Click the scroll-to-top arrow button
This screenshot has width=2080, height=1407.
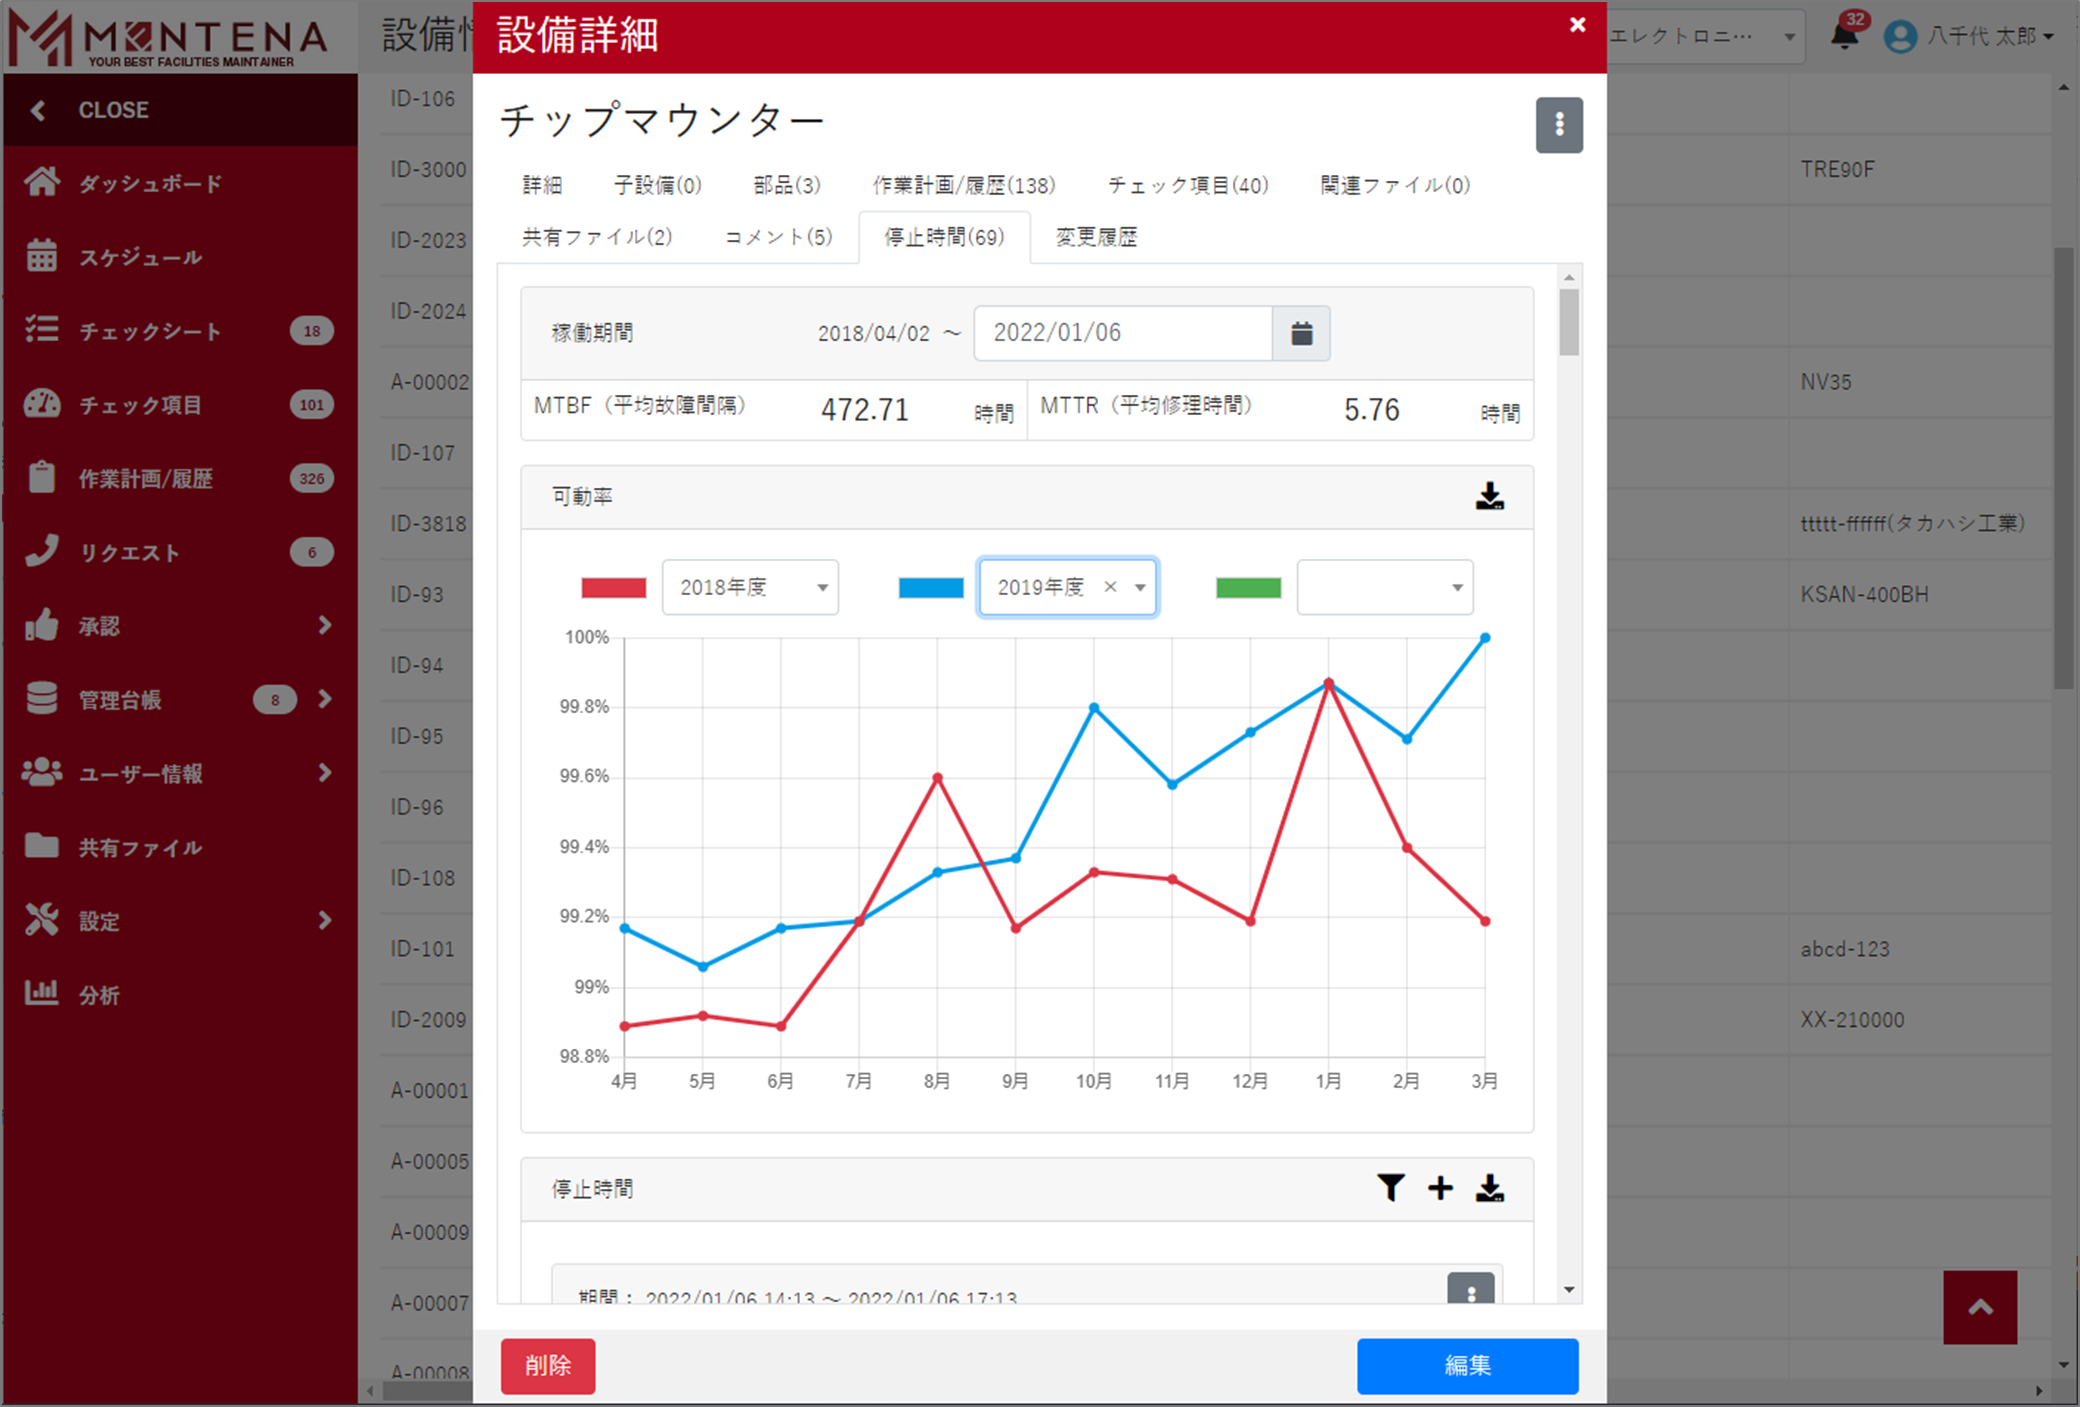click(1979, 1307)
